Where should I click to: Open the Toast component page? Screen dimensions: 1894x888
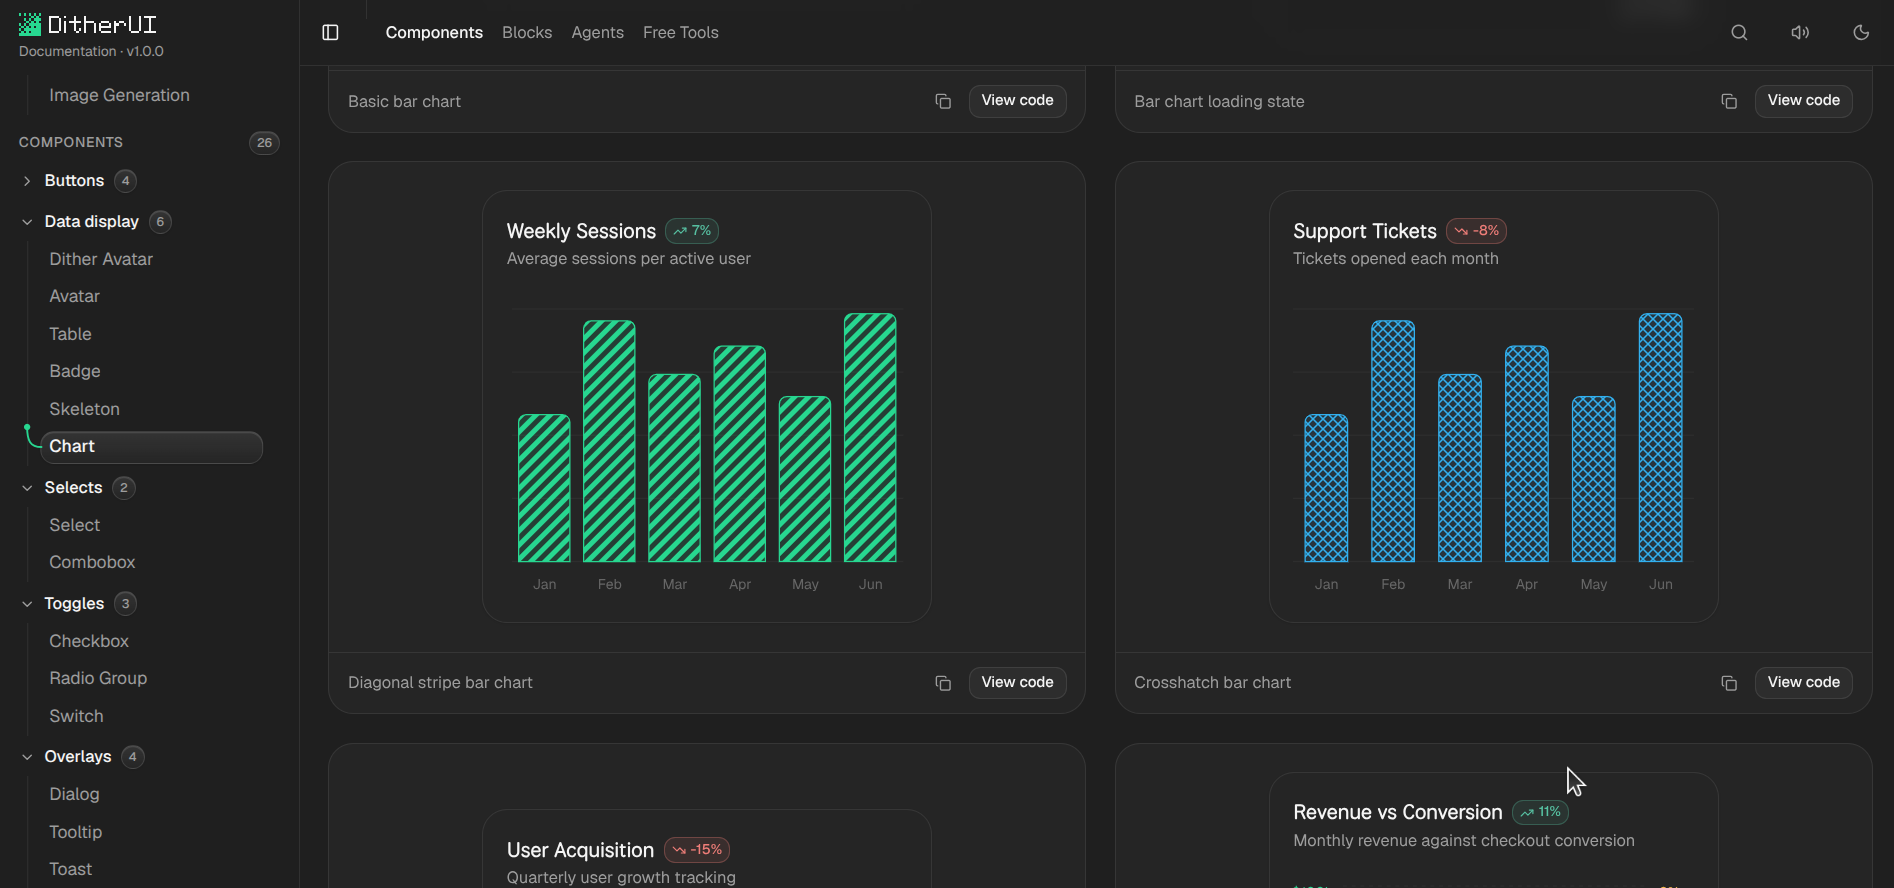coord(71,870)
